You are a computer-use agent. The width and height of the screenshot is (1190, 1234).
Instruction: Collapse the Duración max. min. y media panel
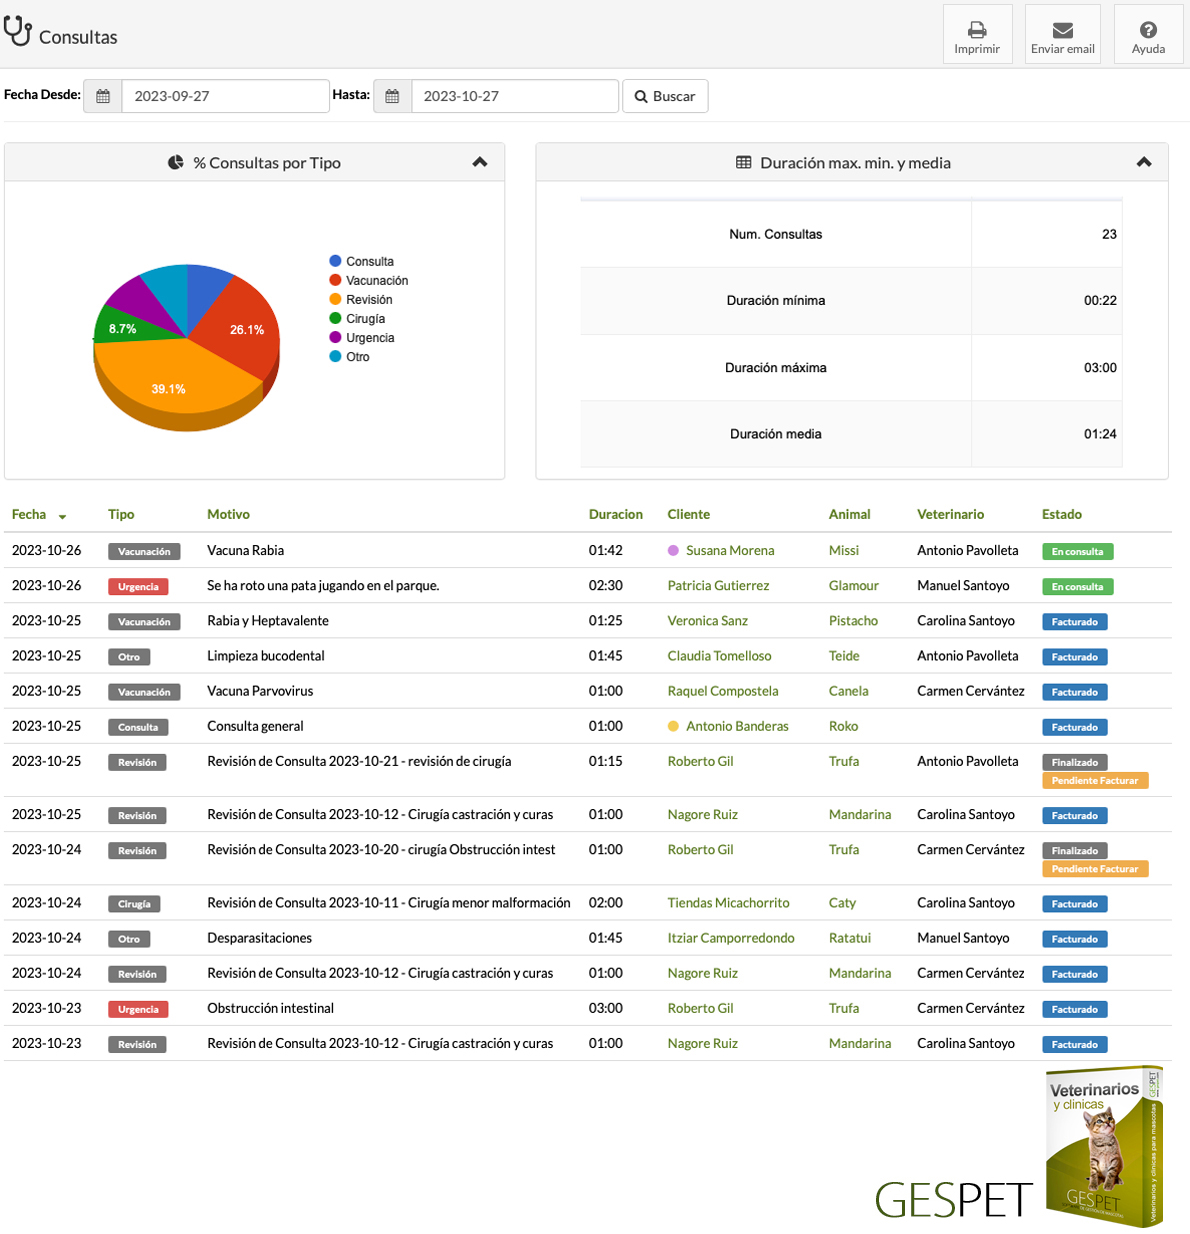(x=1144, y=162)
